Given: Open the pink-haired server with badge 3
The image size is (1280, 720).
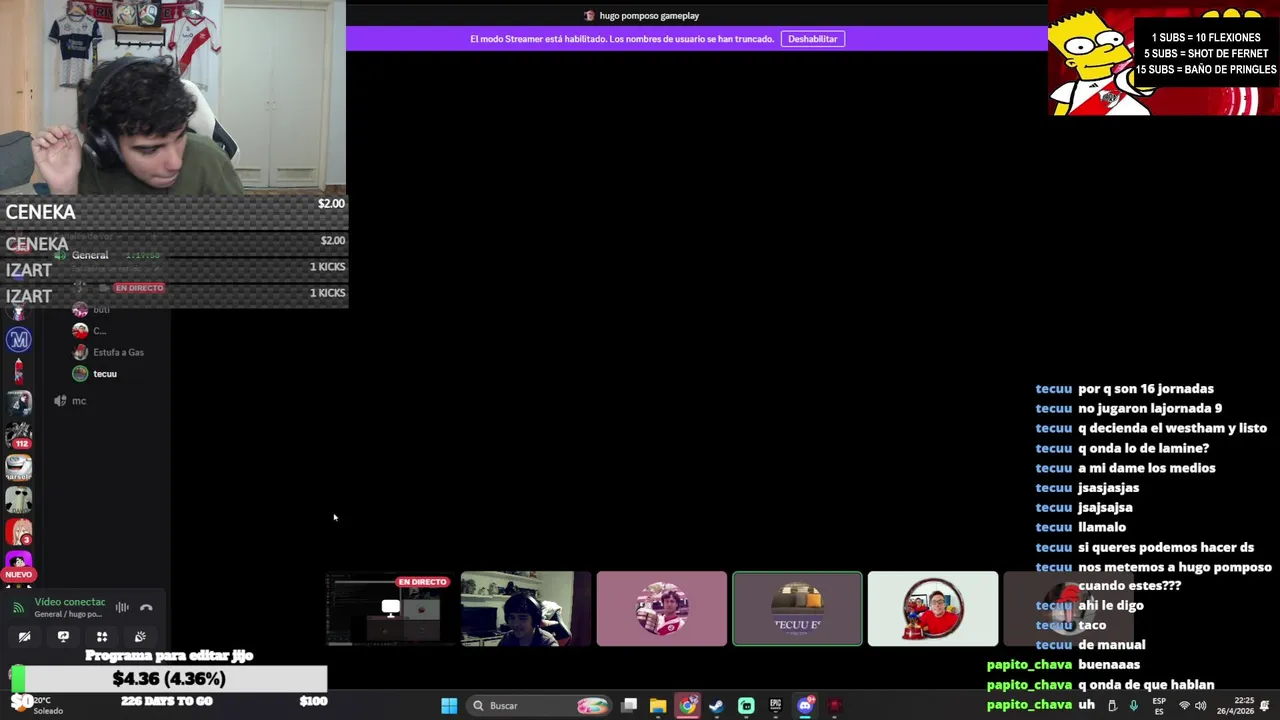Looking at the screenshot, I should [19, 530].
